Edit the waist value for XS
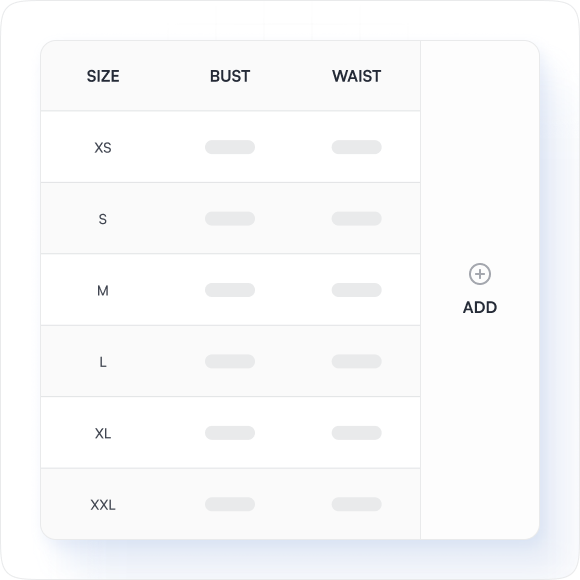Viewport: 580px width, 580px height. (x=357, y=147)
